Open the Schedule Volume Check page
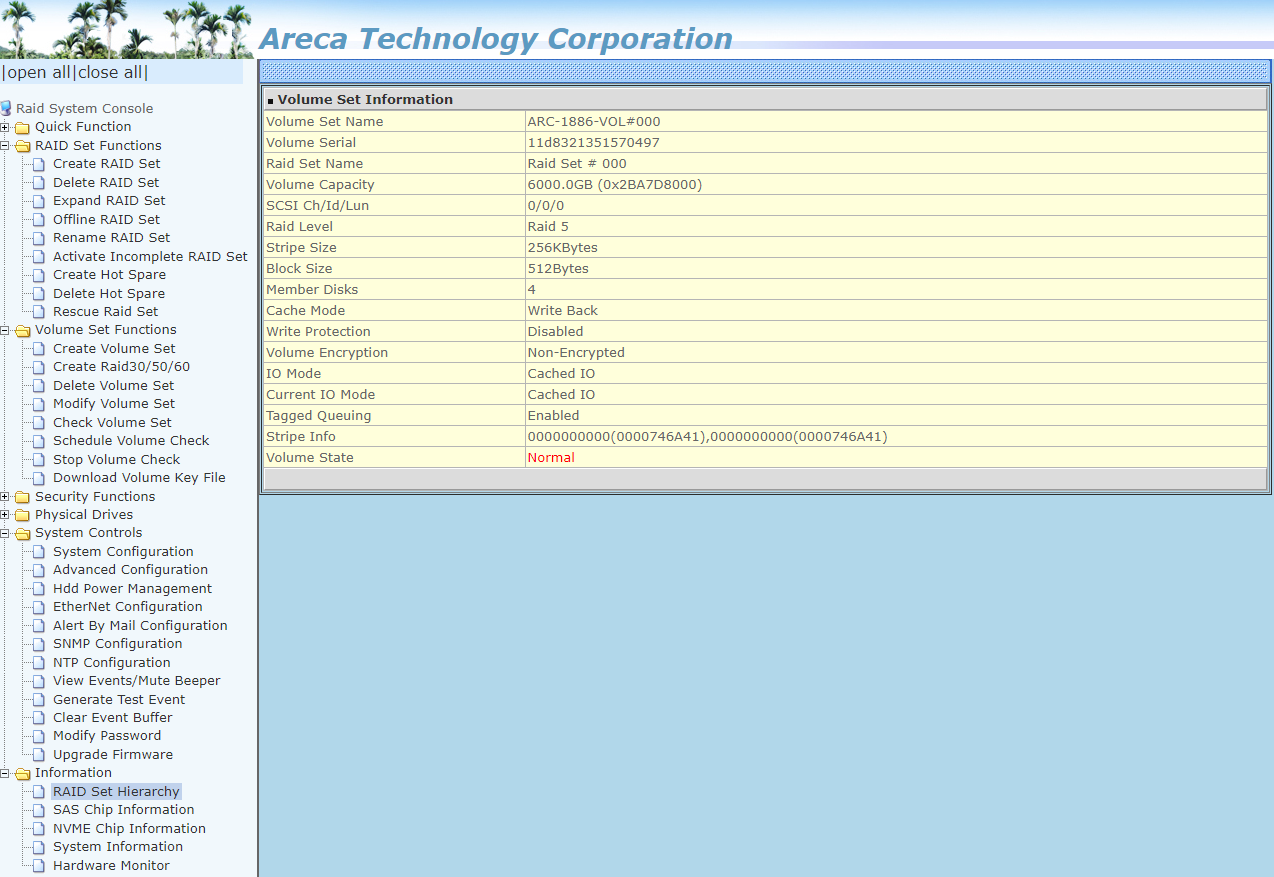1274x877 pixels. [131, 441]
